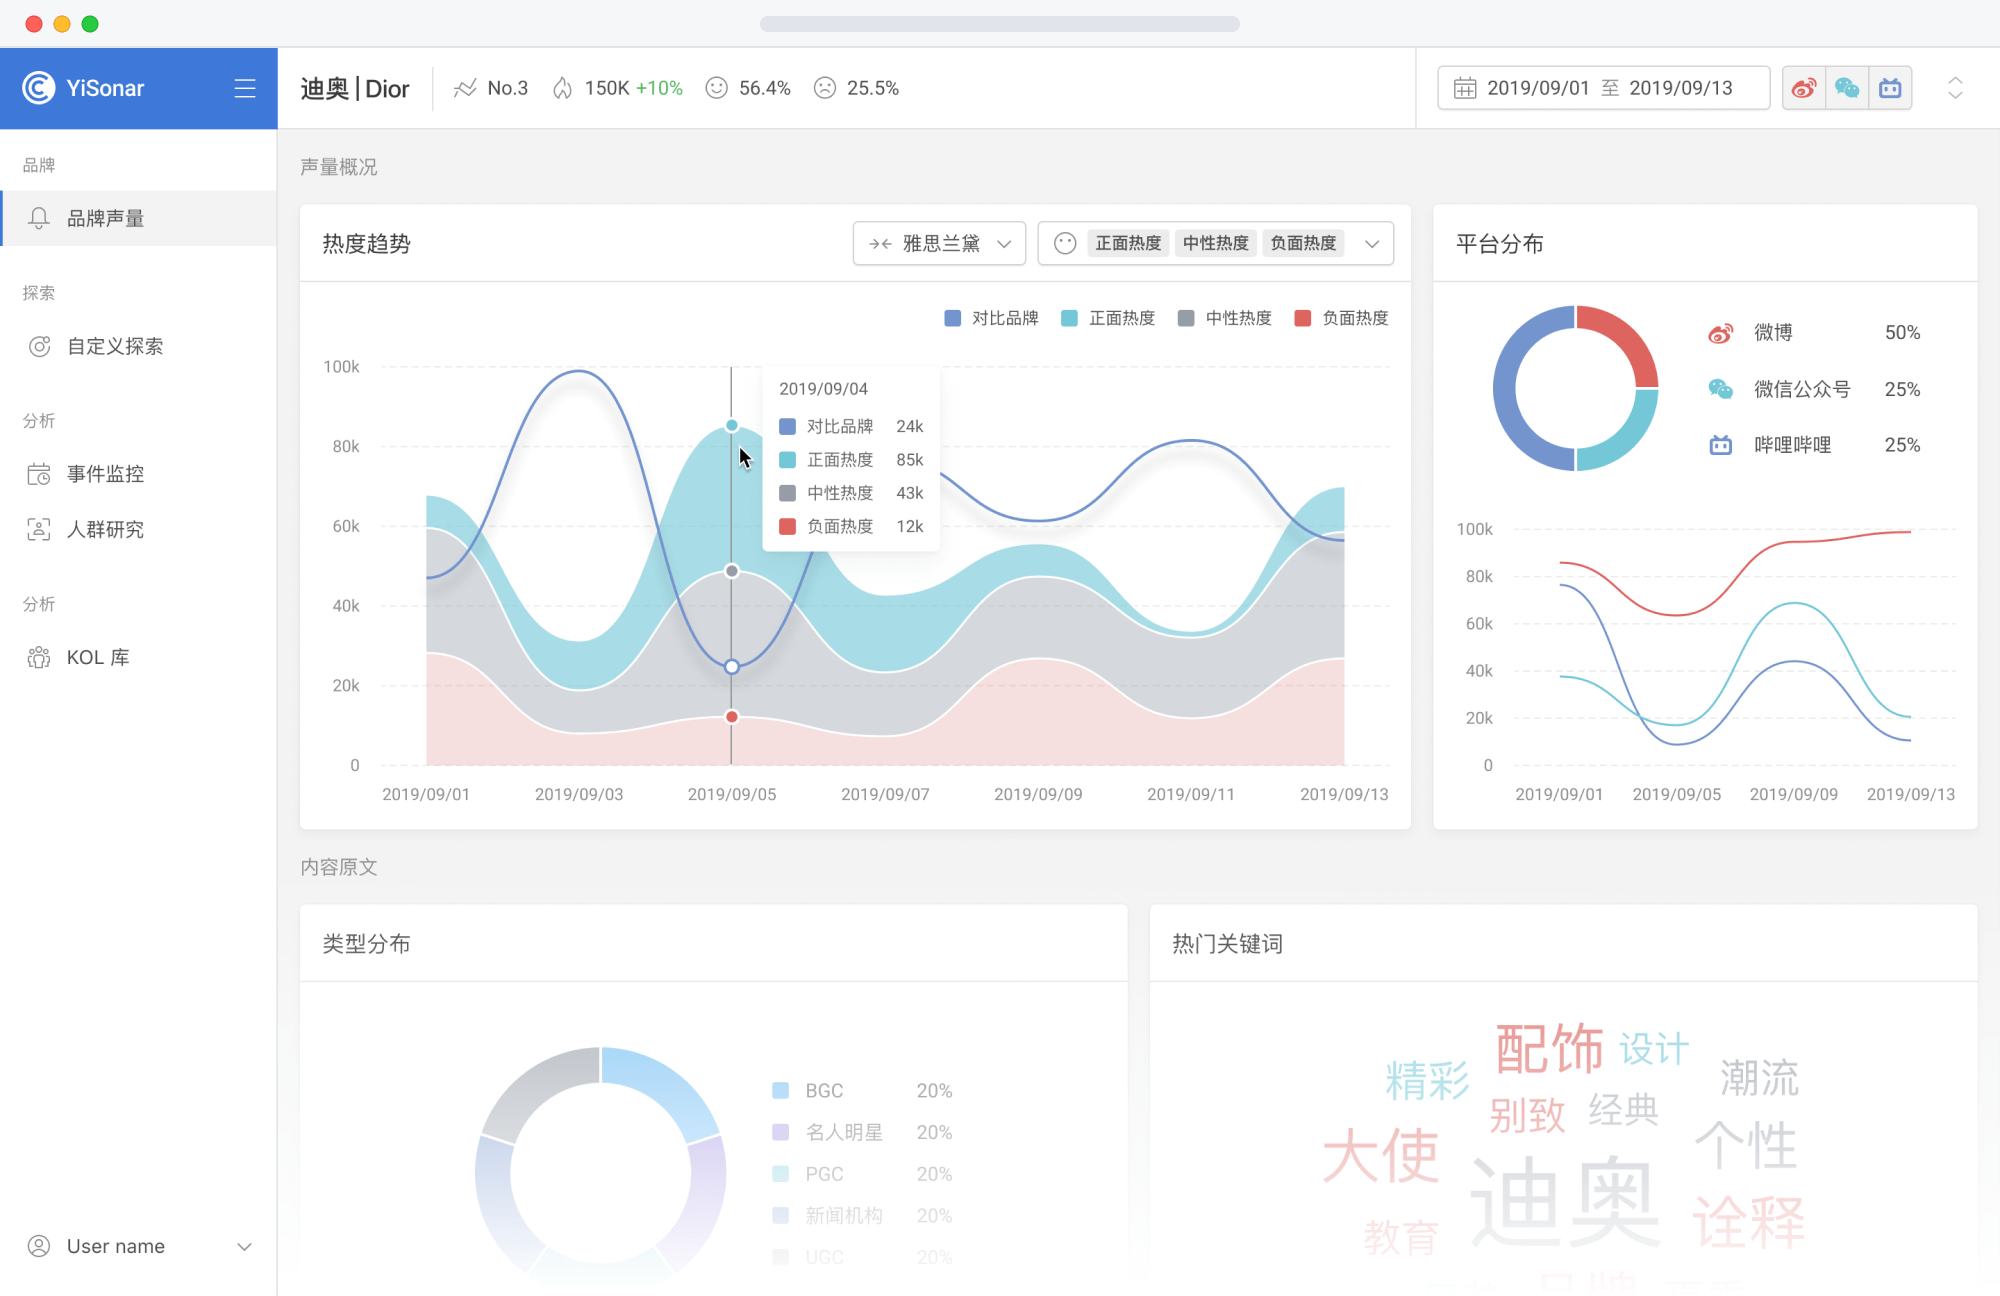2000x1296 pixels.
Task: Click the person-scan icon beside 人群研究
Action: point(39,530)
